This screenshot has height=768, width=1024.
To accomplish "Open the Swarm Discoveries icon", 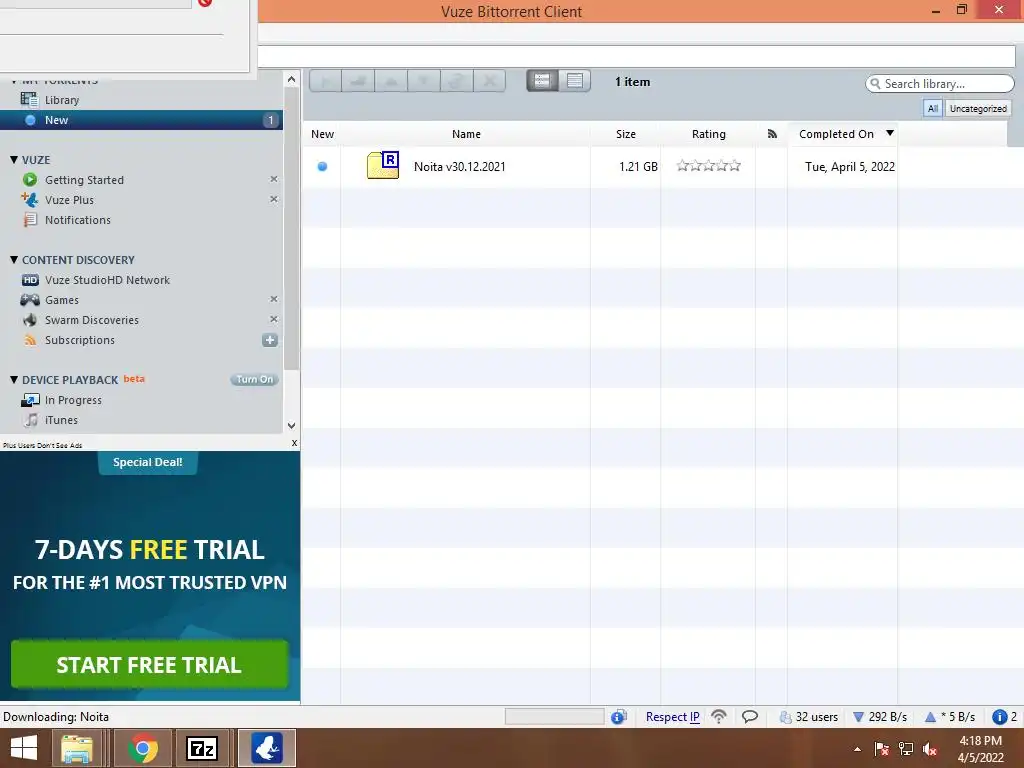I will tap(30, 320).
